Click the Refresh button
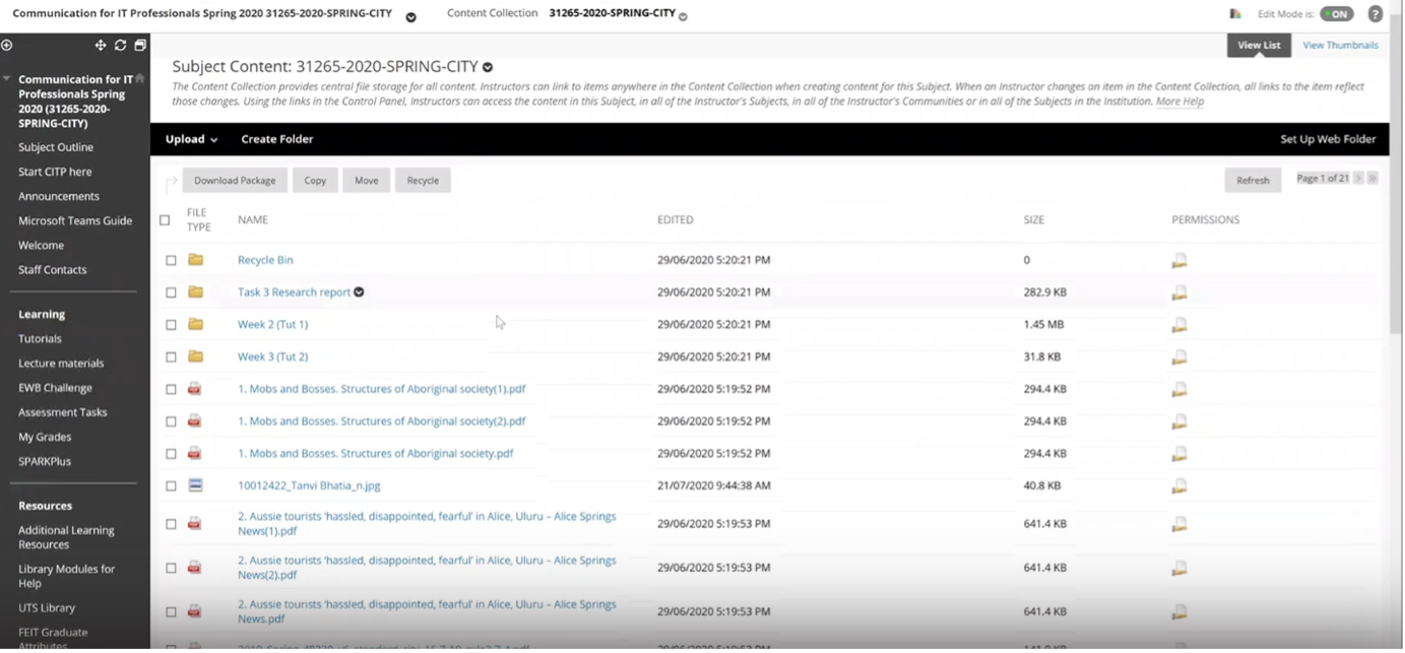The height and width of the screenshot is (653, 1405). pyautogui.click(x=1253, y=180)
